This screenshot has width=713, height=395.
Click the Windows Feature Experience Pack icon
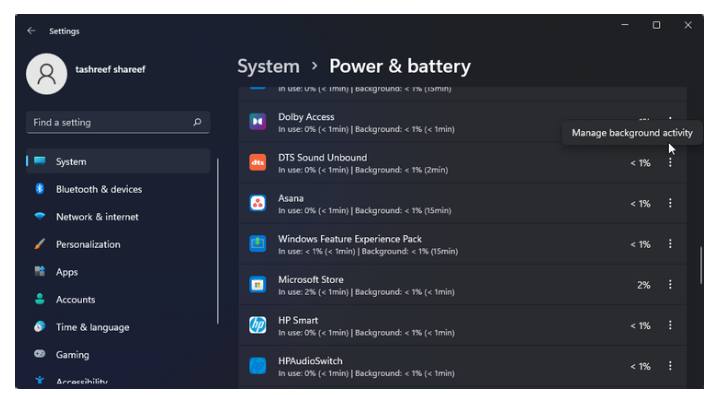click(x=257, y=244)
